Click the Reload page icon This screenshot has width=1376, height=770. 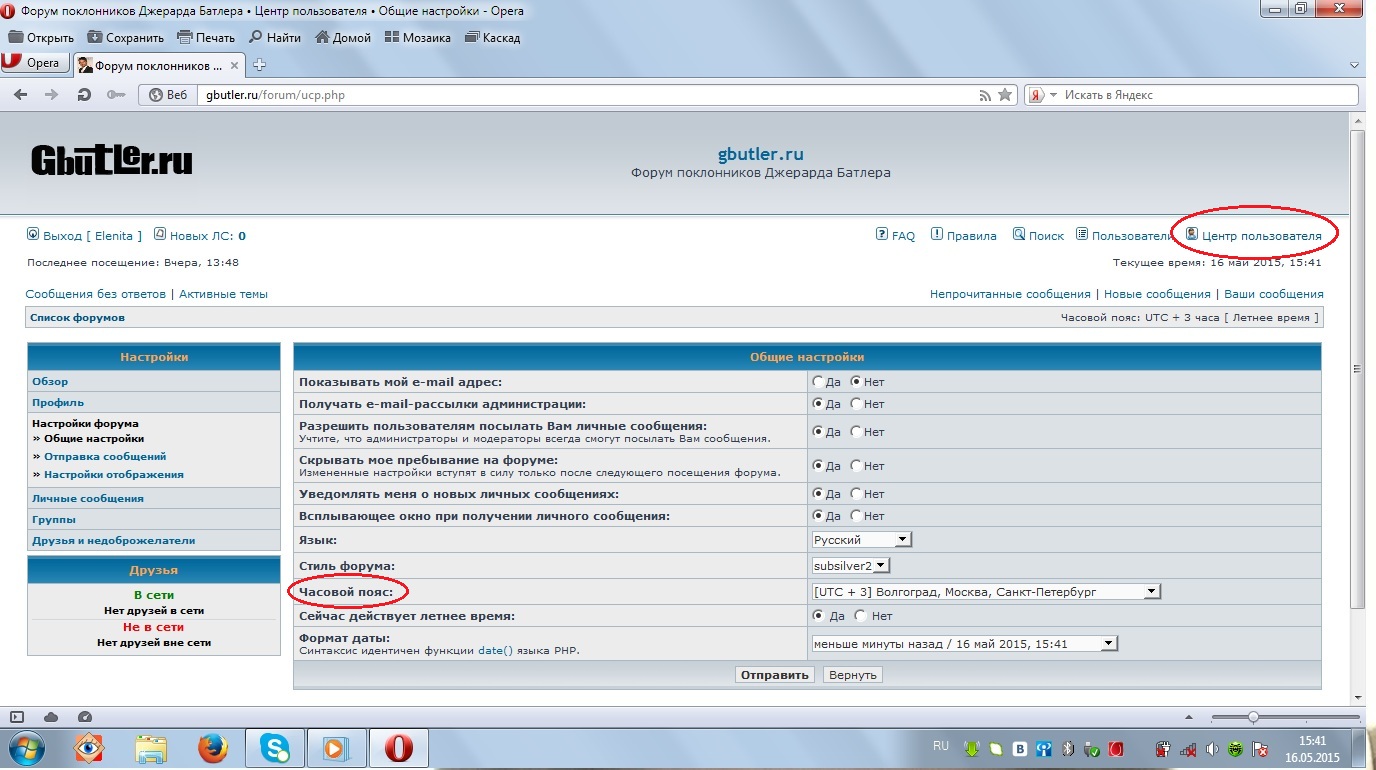tap(85, 95)
